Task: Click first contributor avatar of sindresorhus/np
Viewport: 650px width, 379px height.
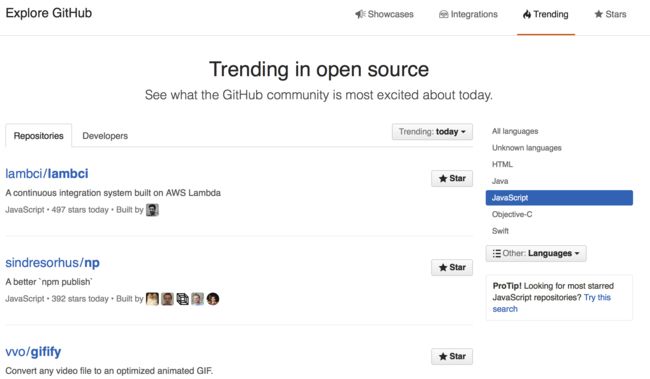Action: pyautogui.click(x=152, y=299)
